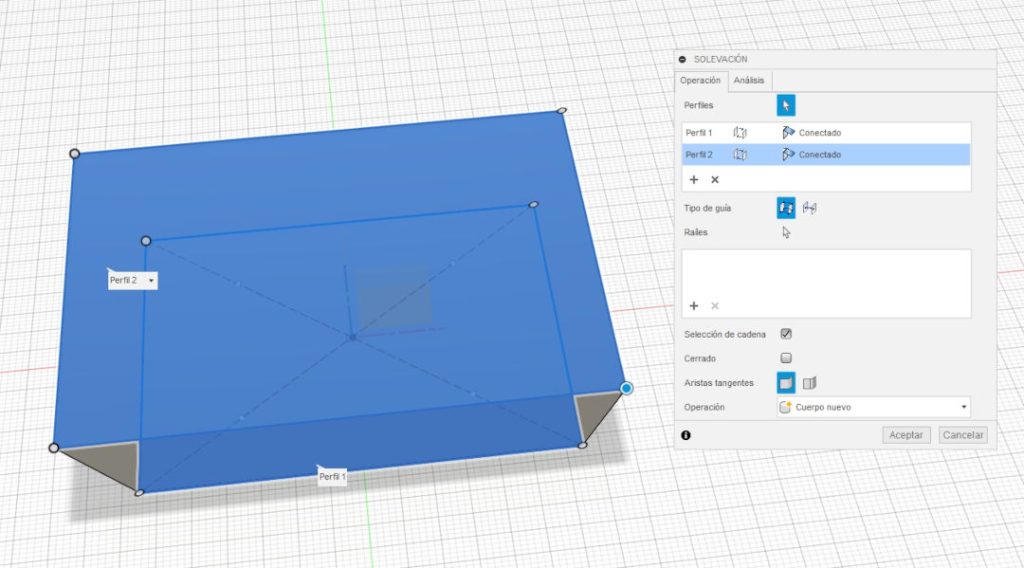Toggle the Selección de cadena checkbox
This screenshot has width=1024, height=568.
tap(786, 334)
